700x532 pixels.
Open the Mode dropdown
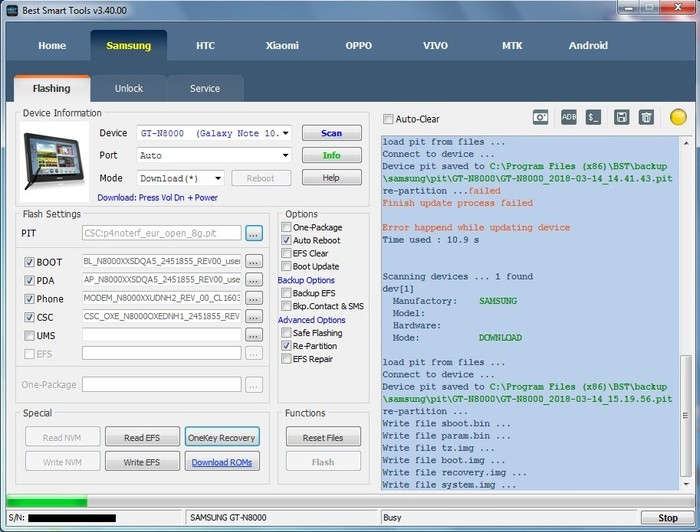(180, 178)
